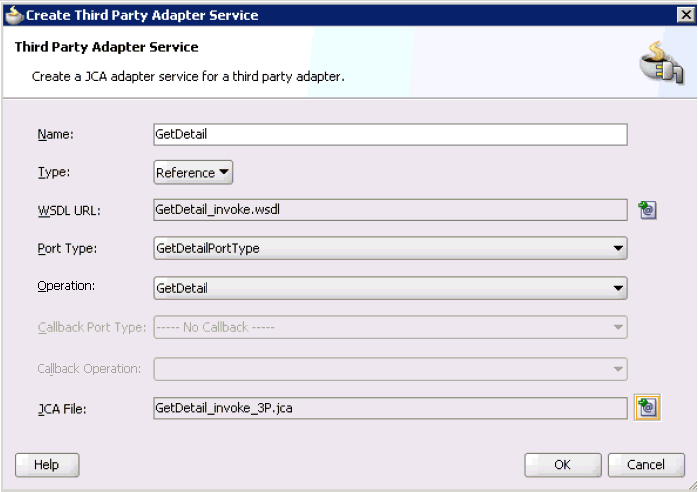The width and height of the screenshot is (698, 492).
Task: Open the Callback Port Type dropdown
Action: tap(390, 327)
